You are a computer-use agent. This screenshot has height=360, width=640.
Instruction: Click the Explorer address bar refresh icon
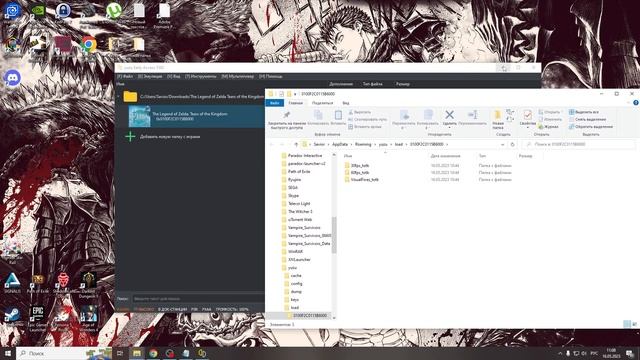[513, 144]
